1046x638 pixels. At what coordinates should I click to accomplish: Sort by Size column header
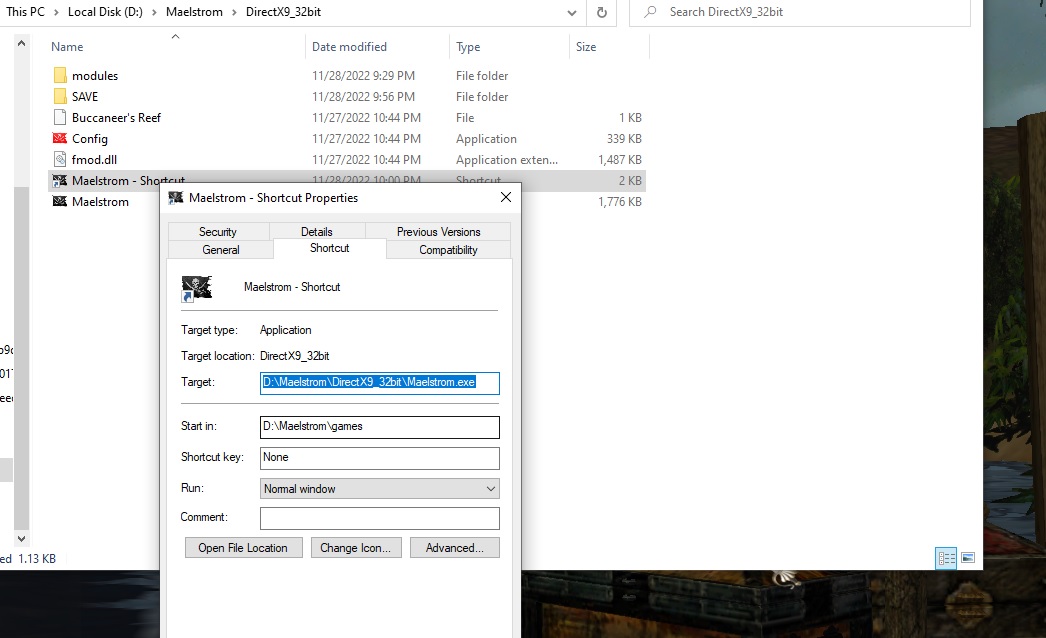pyautogui.click(x=586, y=47)
